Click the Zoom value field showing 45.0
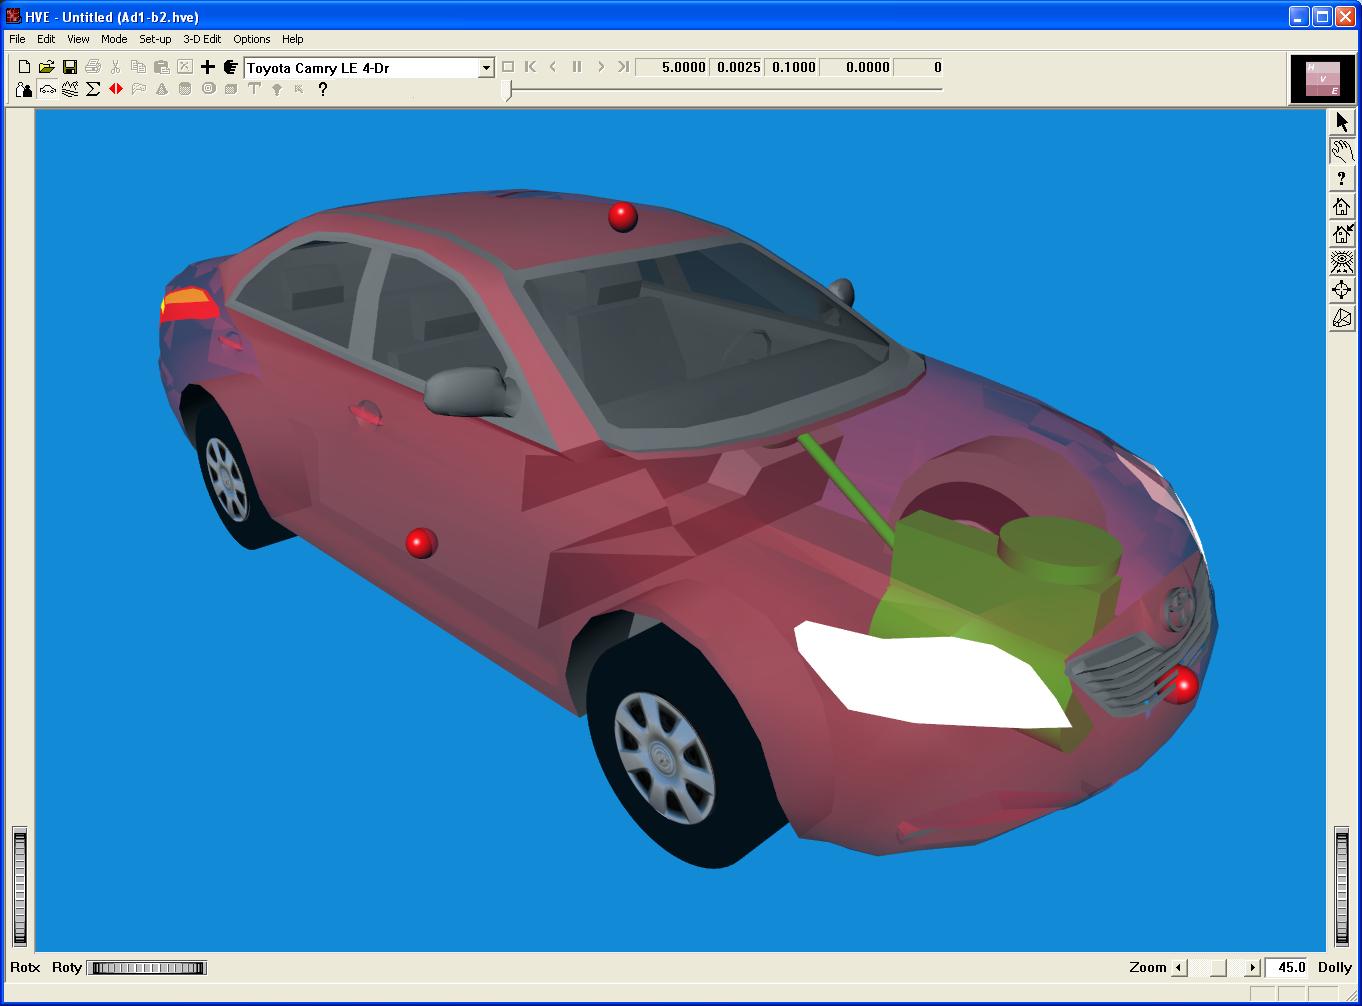Screen dimensions: 1362x1006 (1288, 967)
